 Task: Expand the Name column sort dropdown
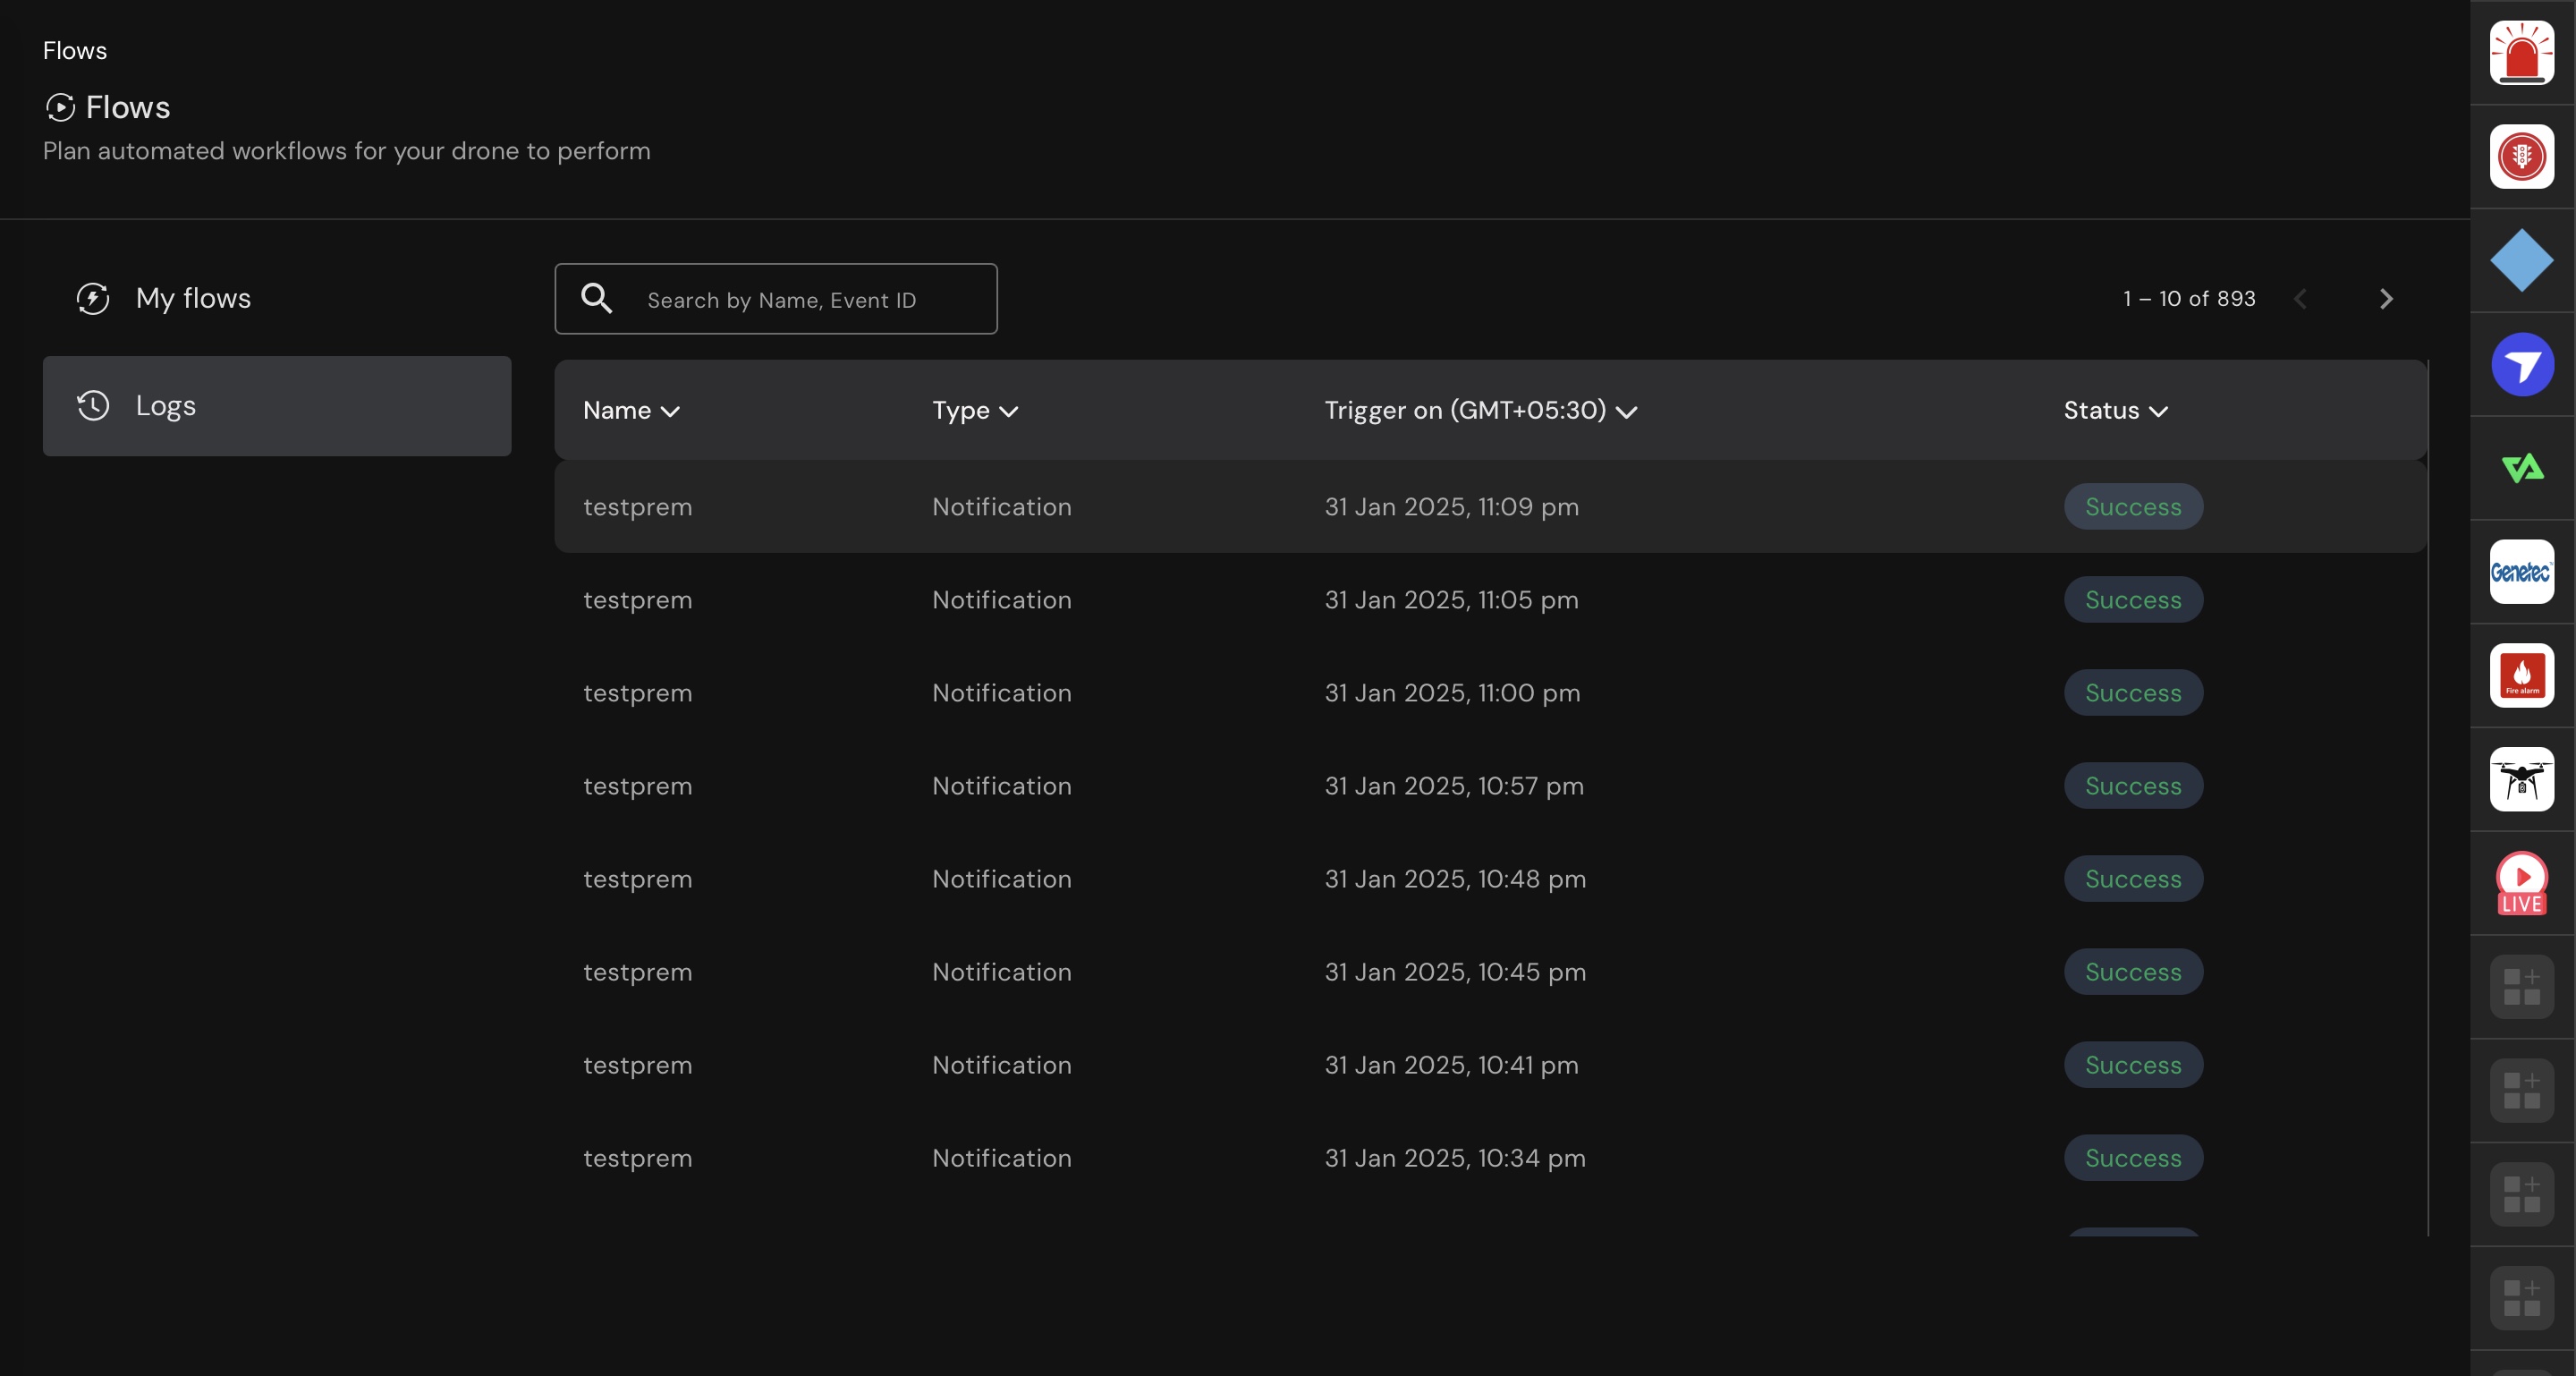pyautogui.click(x=631, y=411)
